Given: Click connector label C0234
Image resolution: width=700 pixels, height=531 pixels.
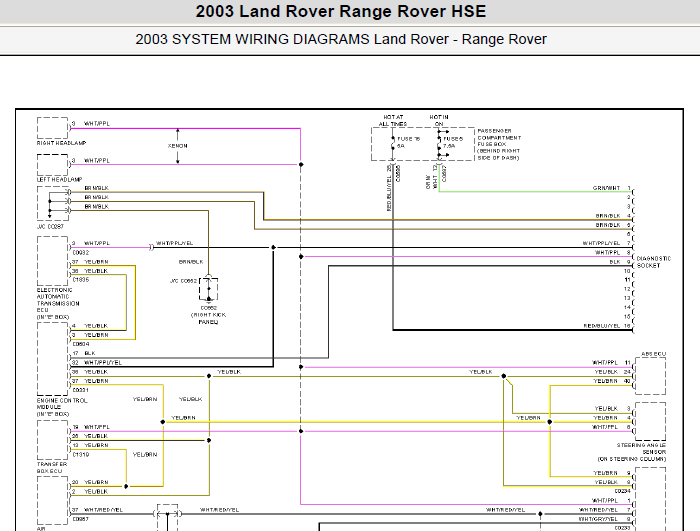Looking at the screenshot, I should point(622,491).
